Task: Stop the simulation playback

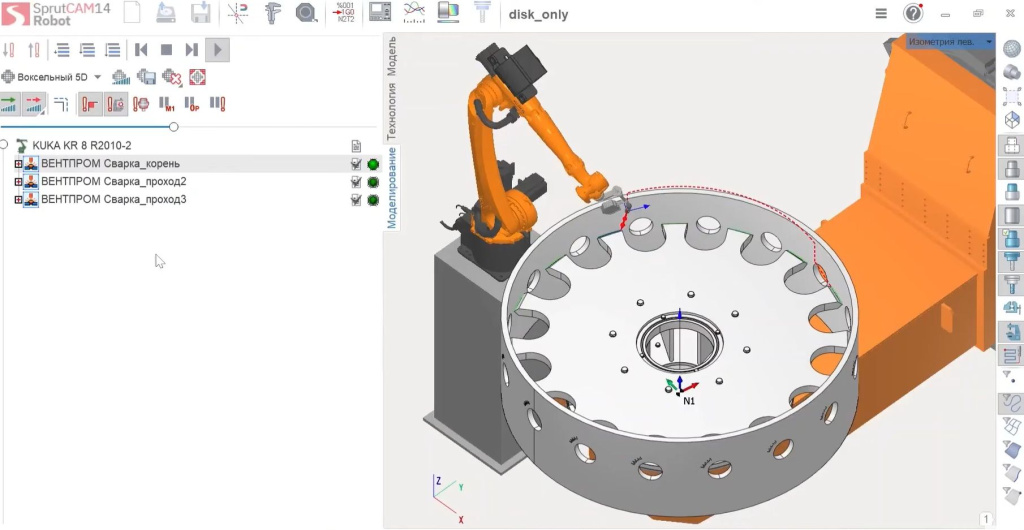Action: coord(167,50)
